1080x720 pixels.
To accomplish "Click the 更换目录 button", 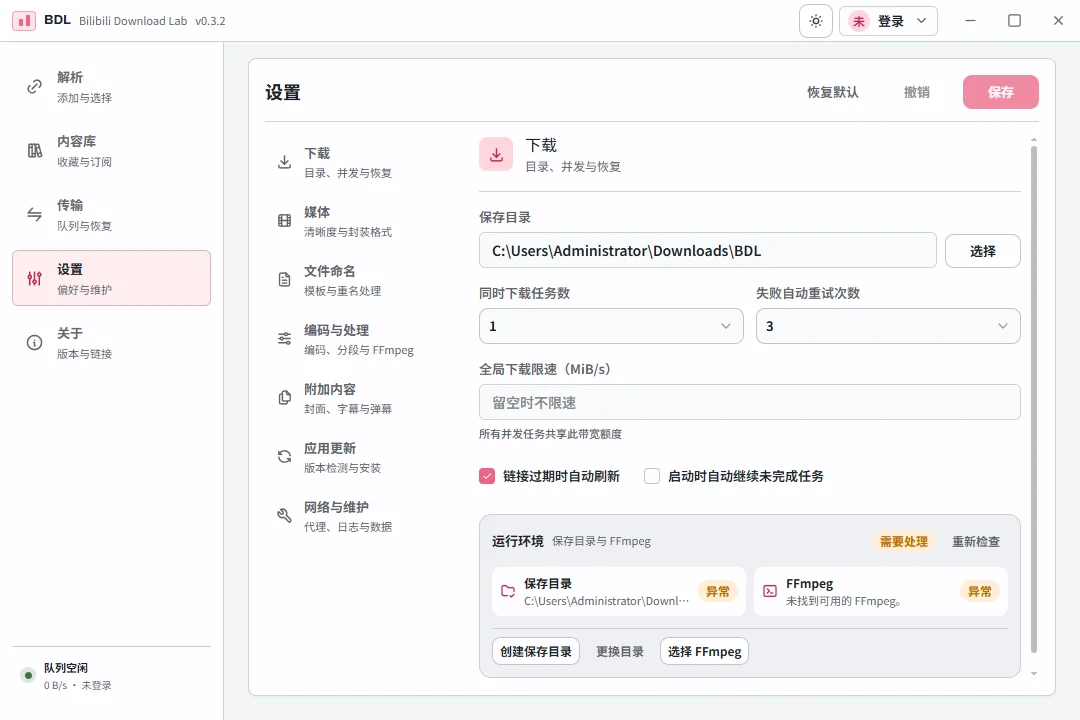I will pos(620,652).
